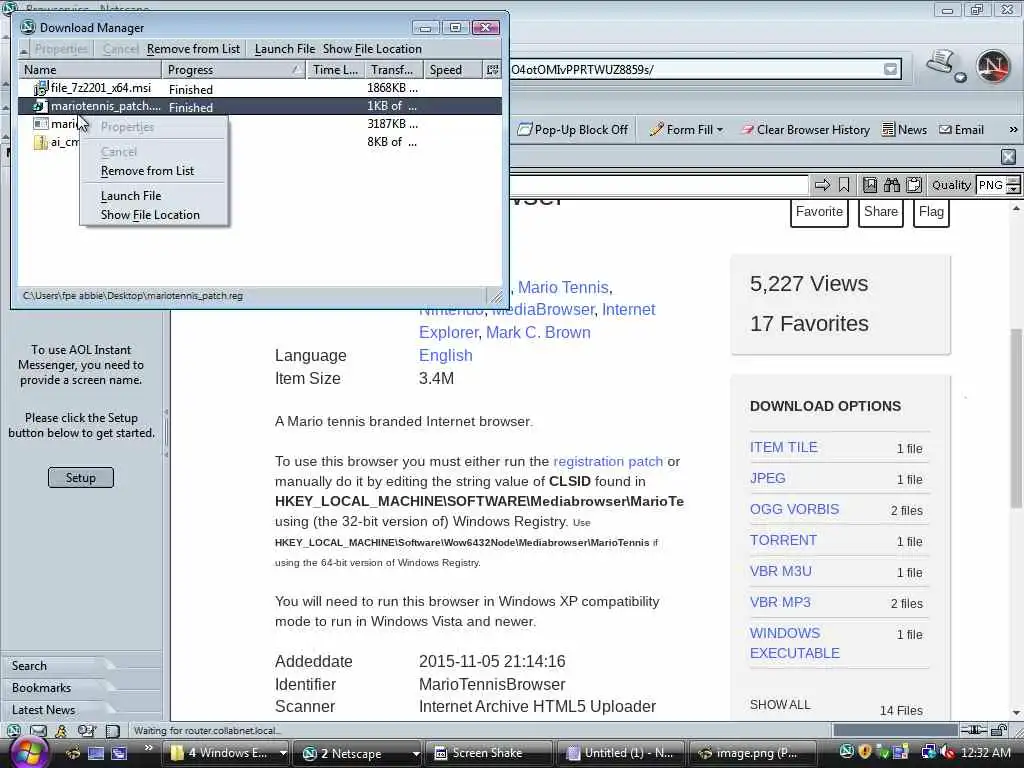Click the binoculars find icon

point(891,185)
